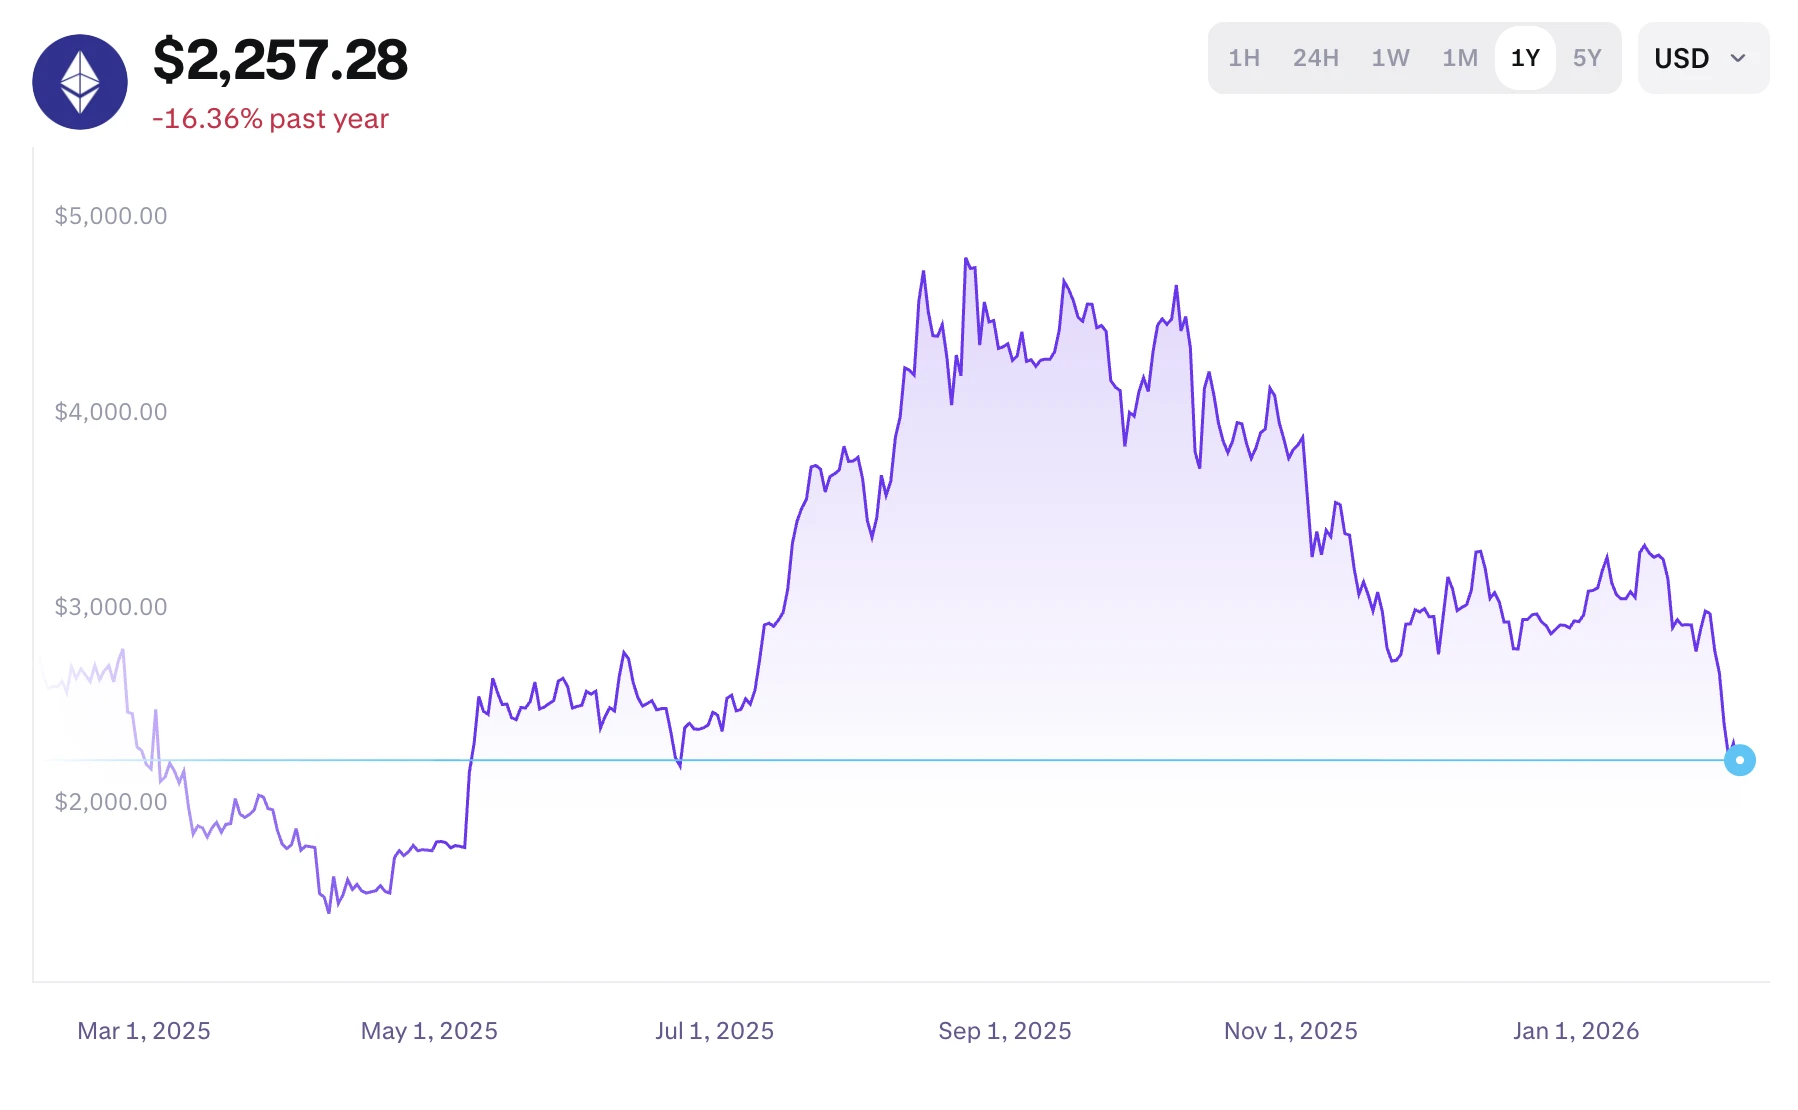The image size is (1798, 1110).
Task: Click the $5,000.00 axis label
Action: [x=112, y=215]
